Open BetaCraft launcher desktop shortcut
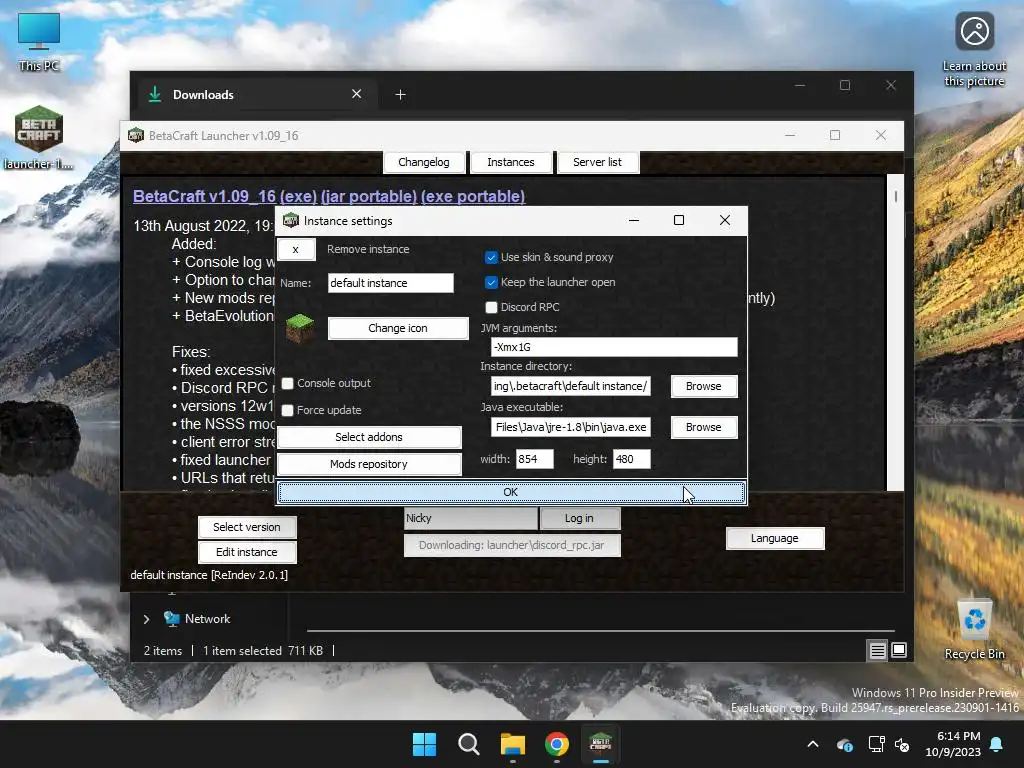 click(39, 137)
